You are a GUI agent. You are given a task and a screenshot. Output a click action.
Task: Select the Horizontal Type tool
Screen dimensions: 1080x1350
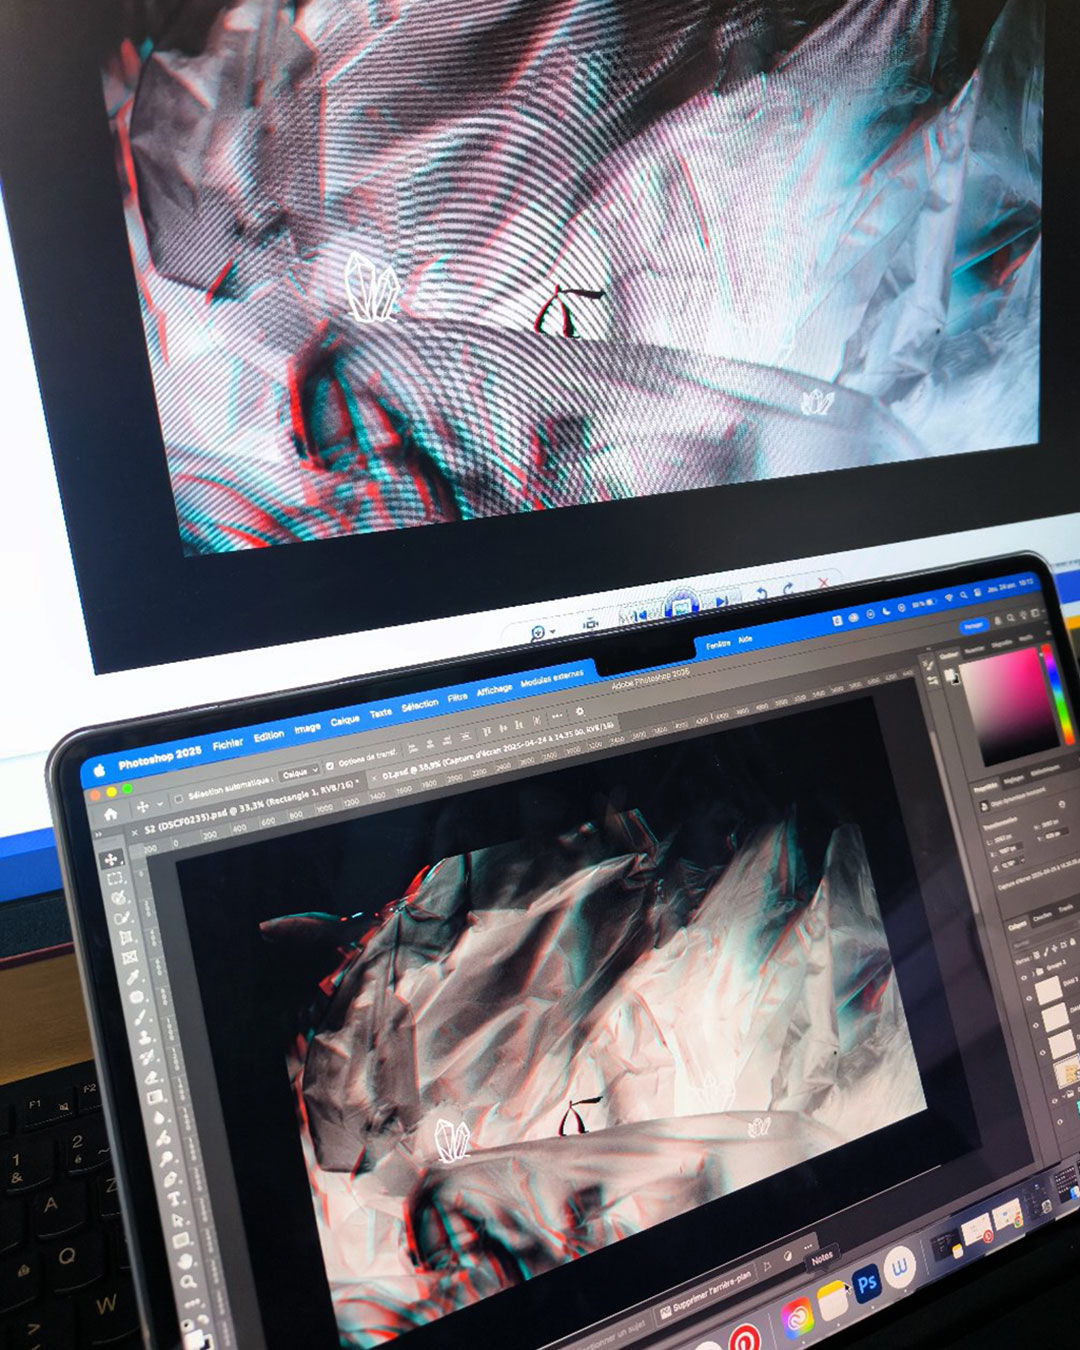173,1199
